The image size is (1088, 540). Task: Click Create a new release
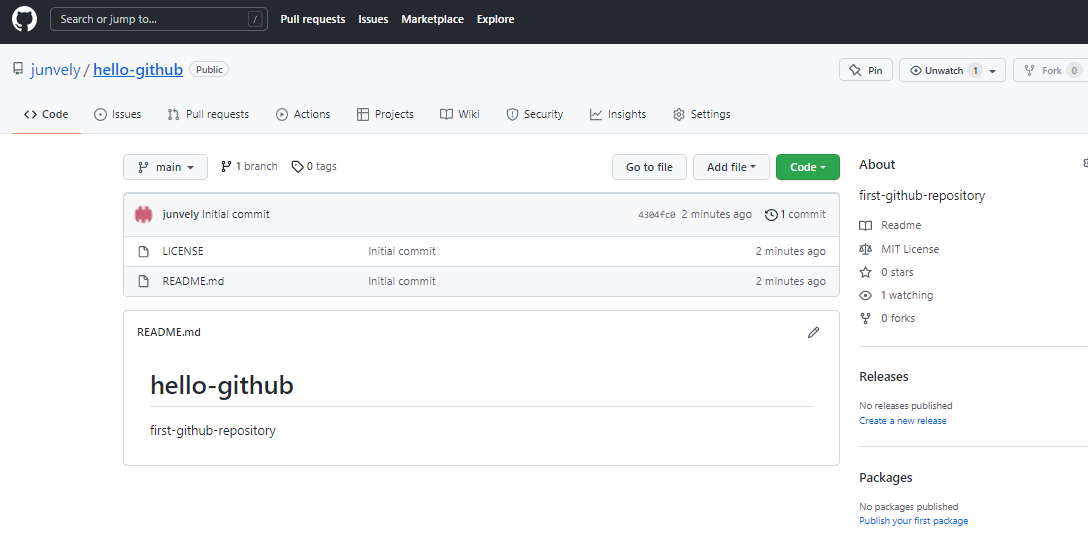pos(903,421)
